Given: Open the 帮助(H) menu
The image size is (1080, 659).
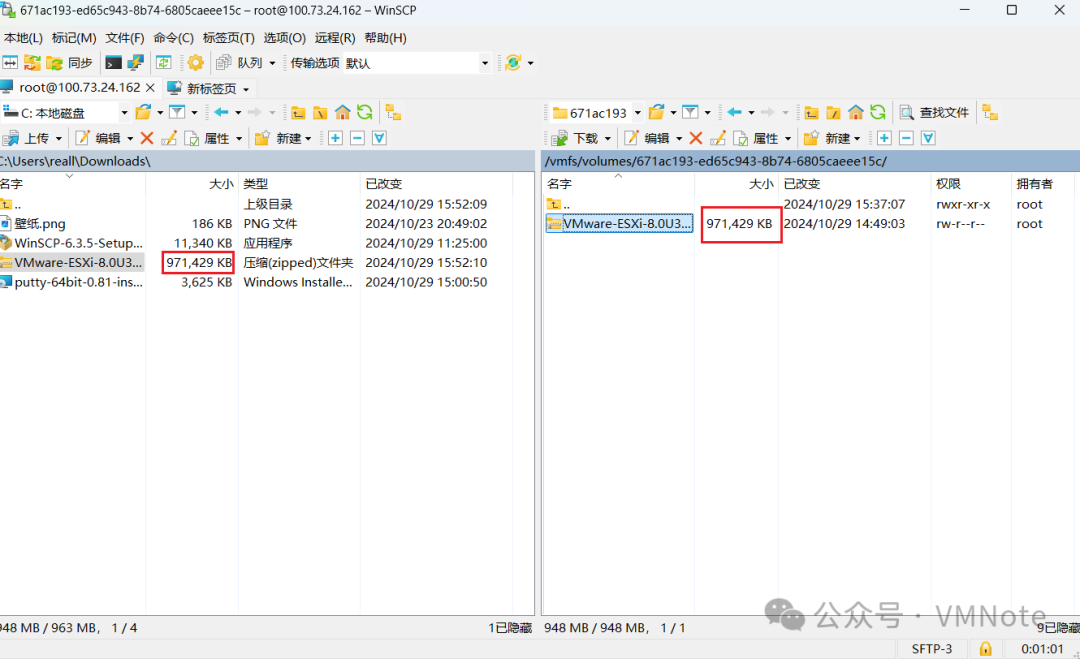Looking at the screenshot, I should click(x=385, y=38).
